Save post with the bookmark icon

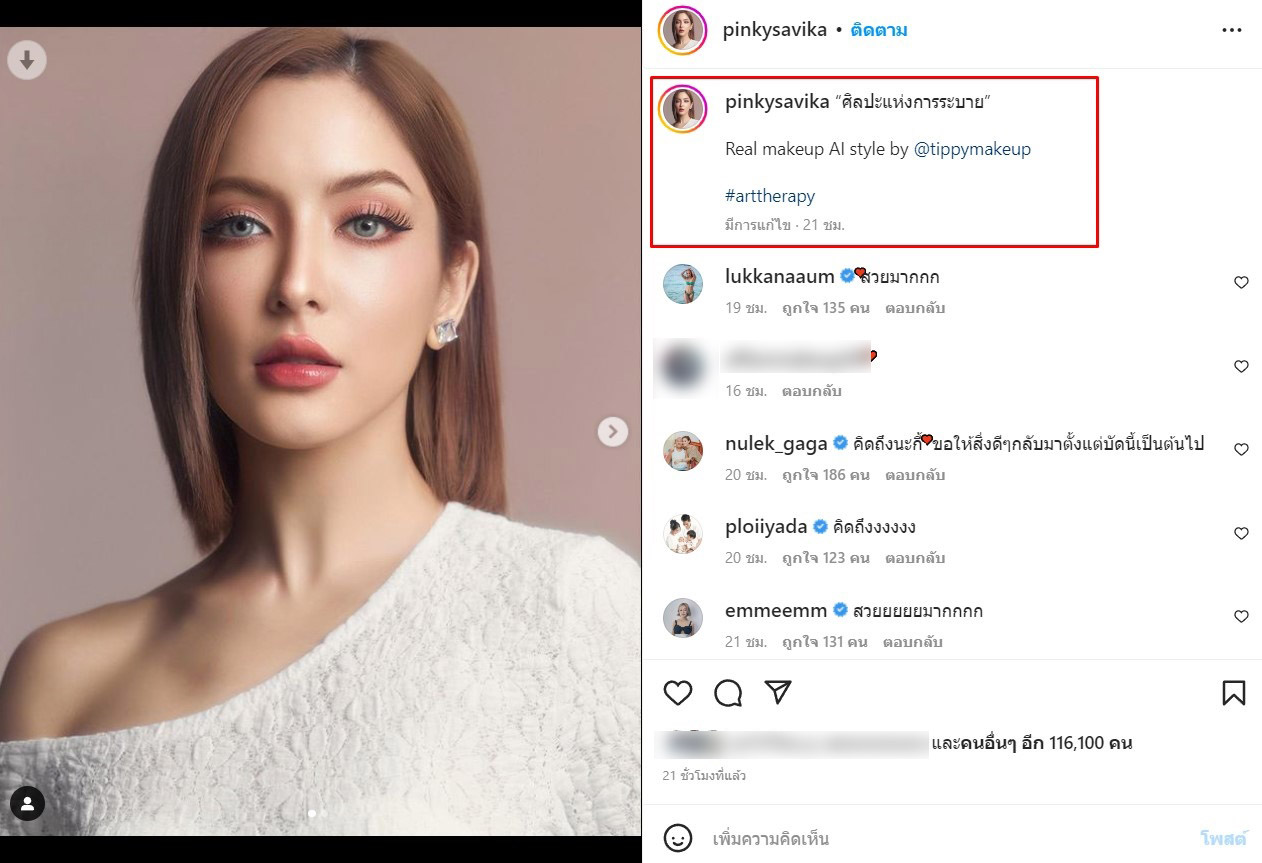click(x=1233, y=692)
